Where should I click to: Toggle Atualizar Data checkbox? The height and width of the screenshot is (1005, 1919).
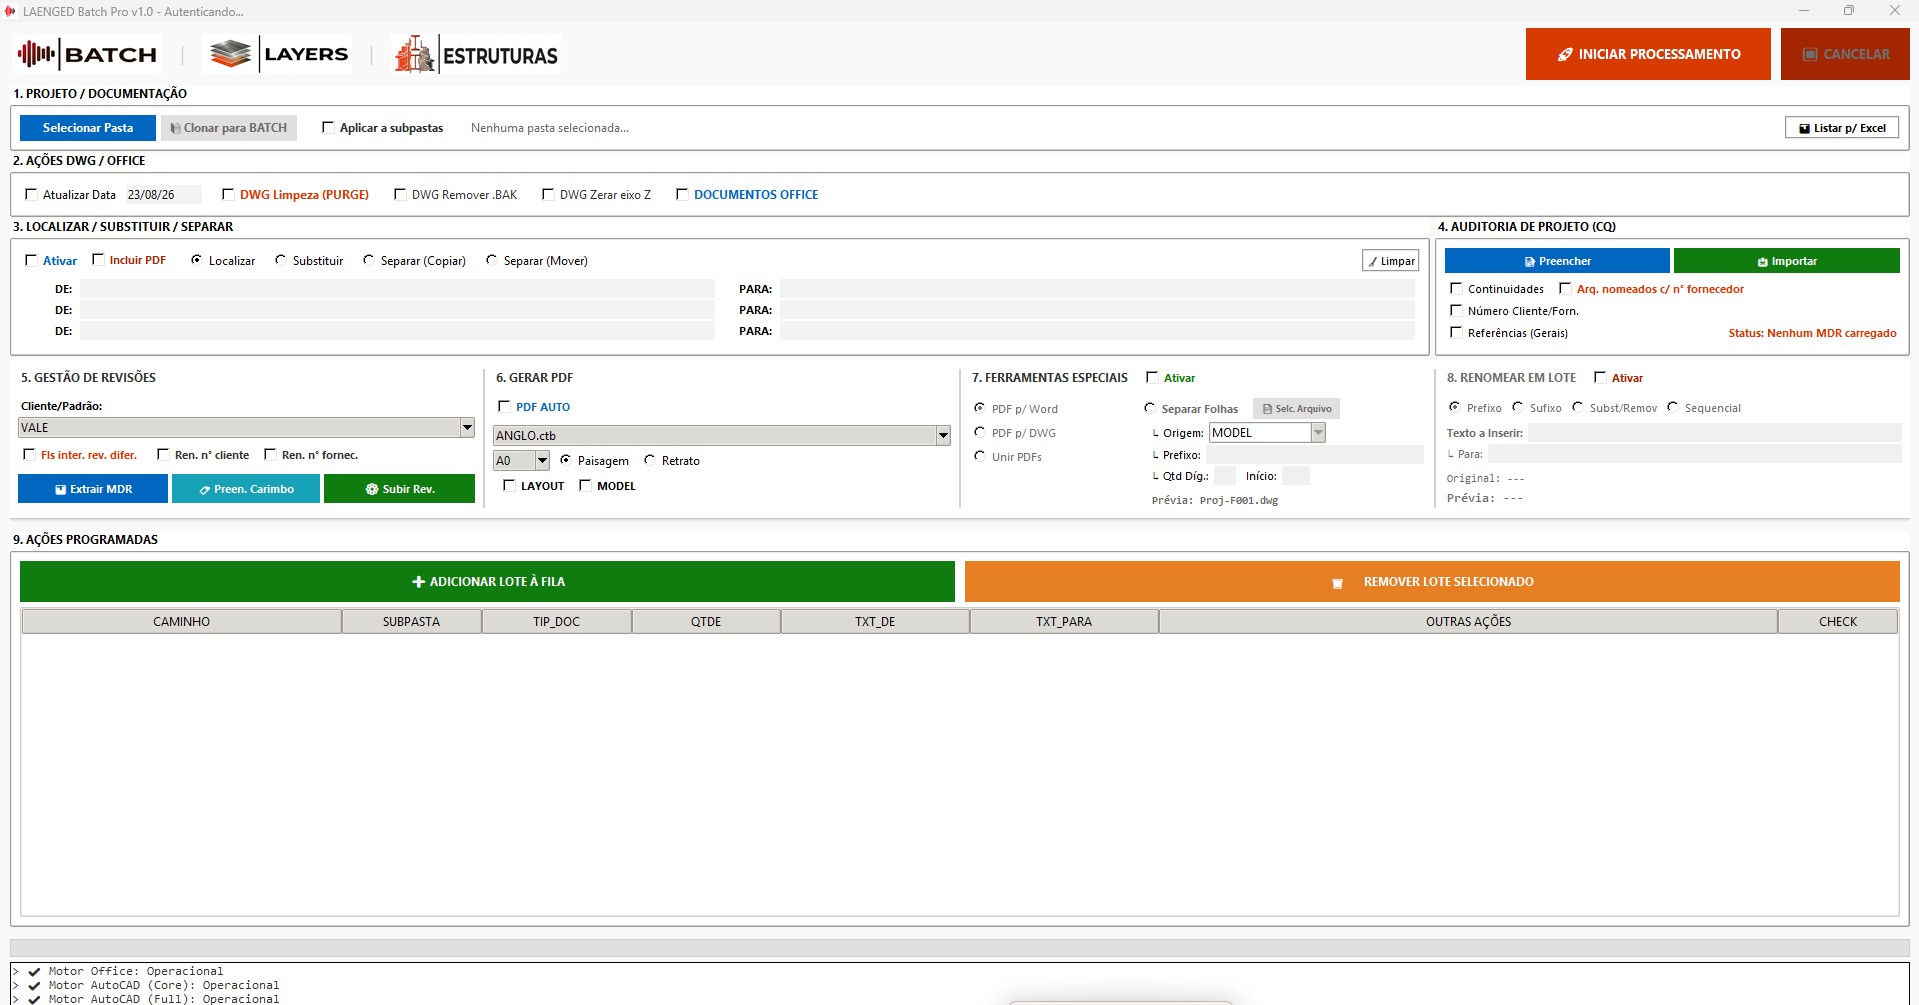pyautogui.click(x=31, y=194)
